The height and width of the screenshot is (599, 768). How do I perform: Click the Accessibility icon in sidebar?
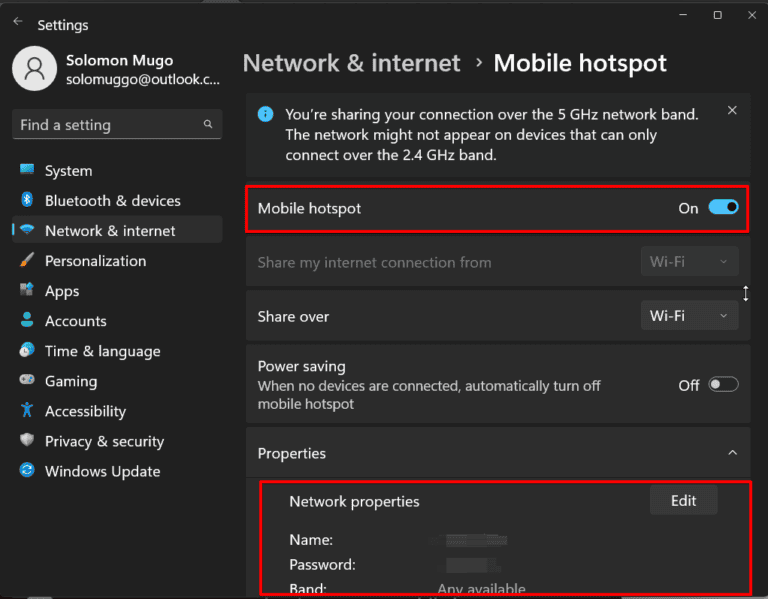(27, 410)
